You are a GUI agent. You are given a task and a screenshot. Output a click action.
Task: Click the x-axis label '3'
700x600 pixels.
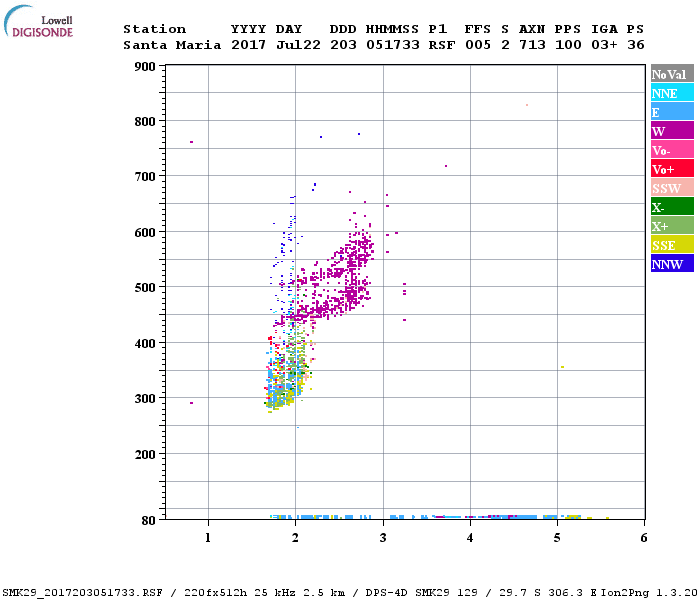[x=383, y=538]
